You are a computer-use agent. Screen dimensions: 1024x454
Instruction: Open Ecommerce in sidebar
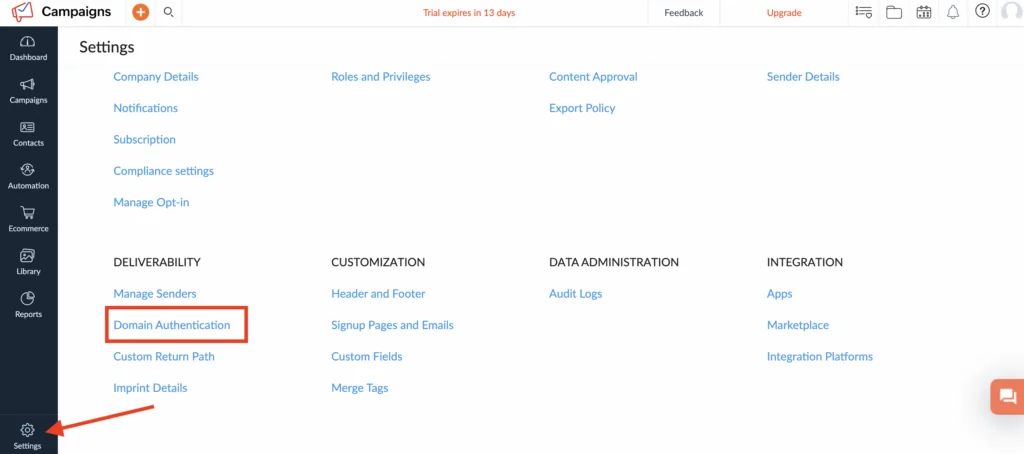tap(28, 220)
